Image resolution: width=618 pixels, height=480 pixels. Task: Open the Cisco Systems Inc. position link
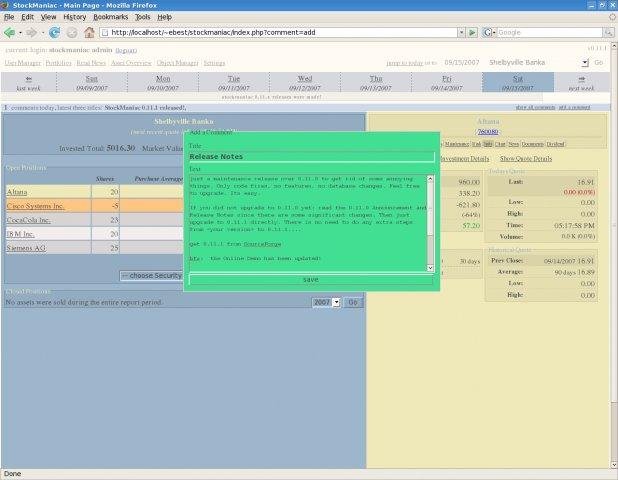pyautogui.click(x=35, y=206)
